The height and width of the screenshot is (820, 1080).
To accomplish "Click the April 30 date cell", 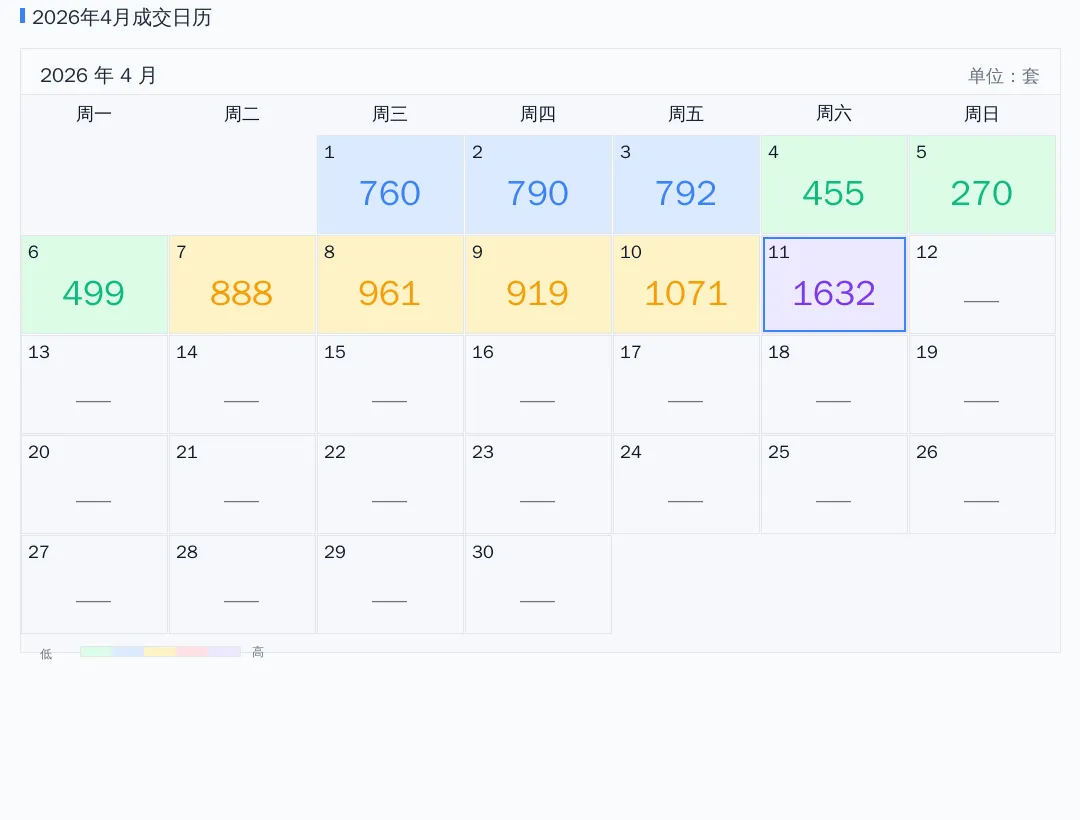I will click(x=538, y=584).
